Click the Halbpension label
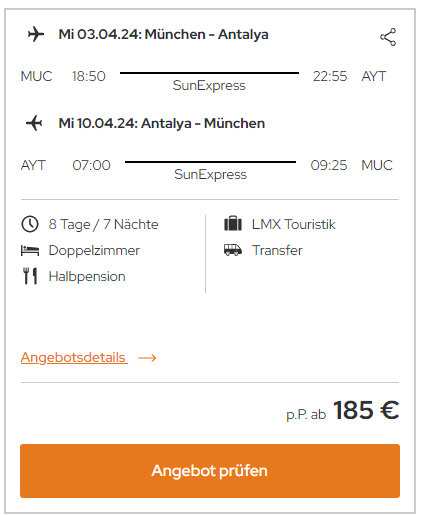This screenshot has height=516, width=430. [x=87, y=277]
